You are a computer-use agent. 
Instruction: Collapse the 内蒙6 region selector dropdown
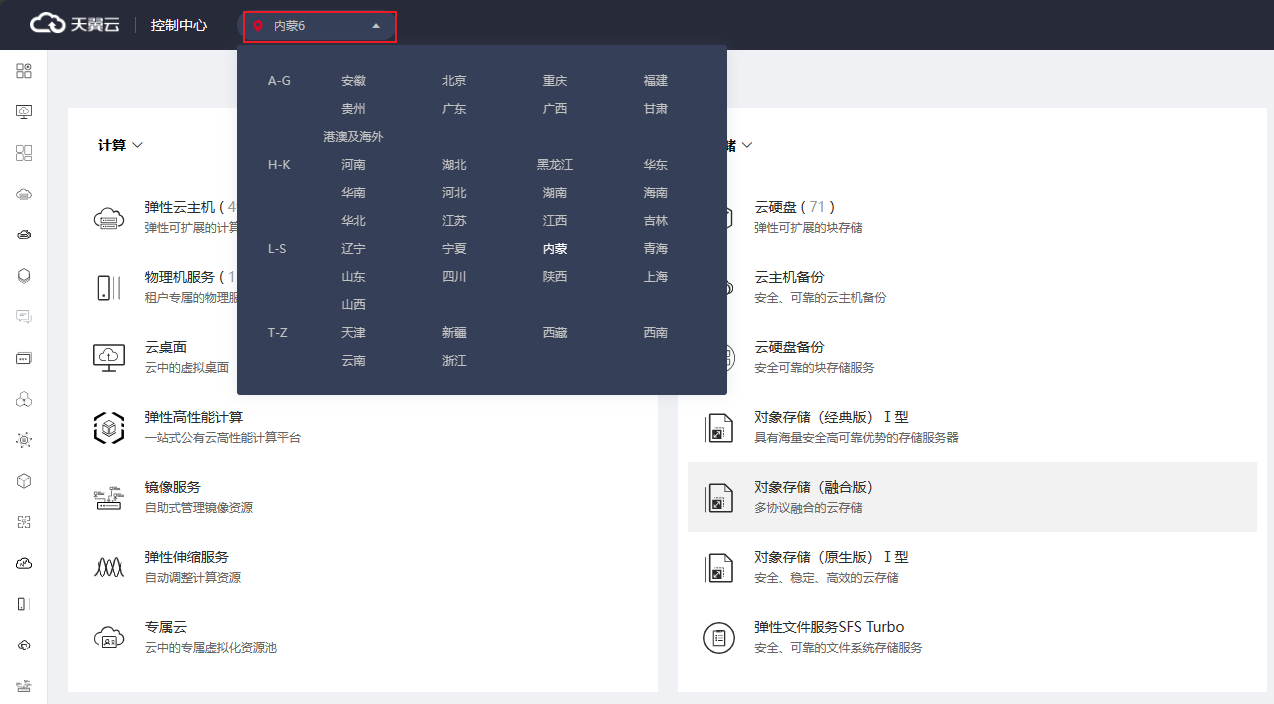(x=376, y=26)
